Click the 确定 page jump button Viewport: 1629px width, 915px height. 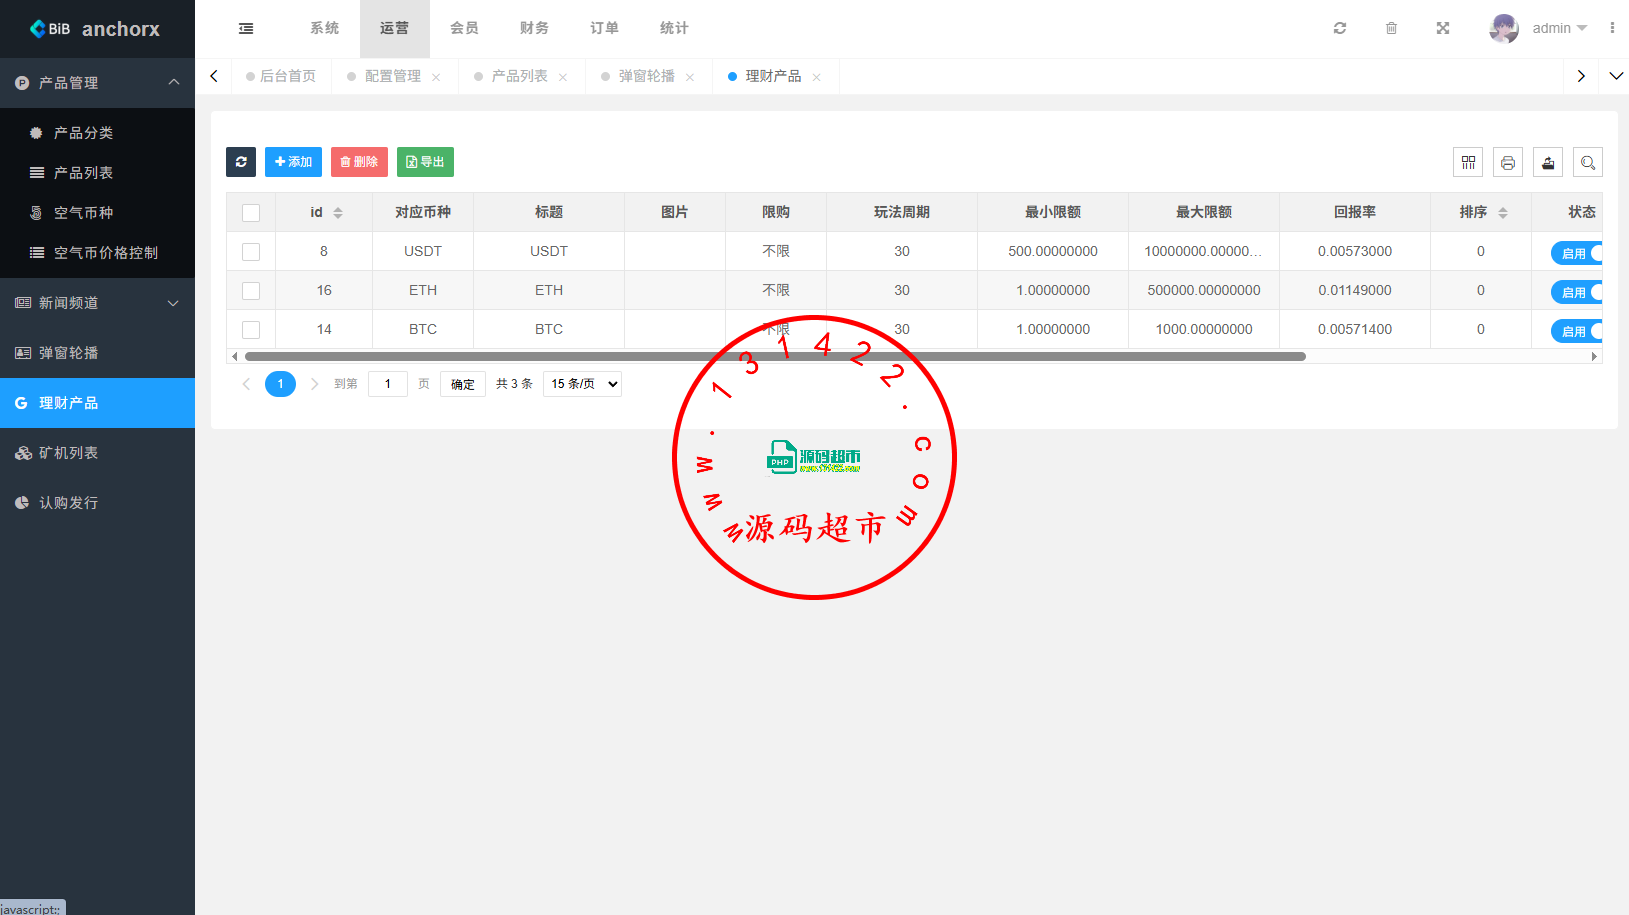point(462,383)
